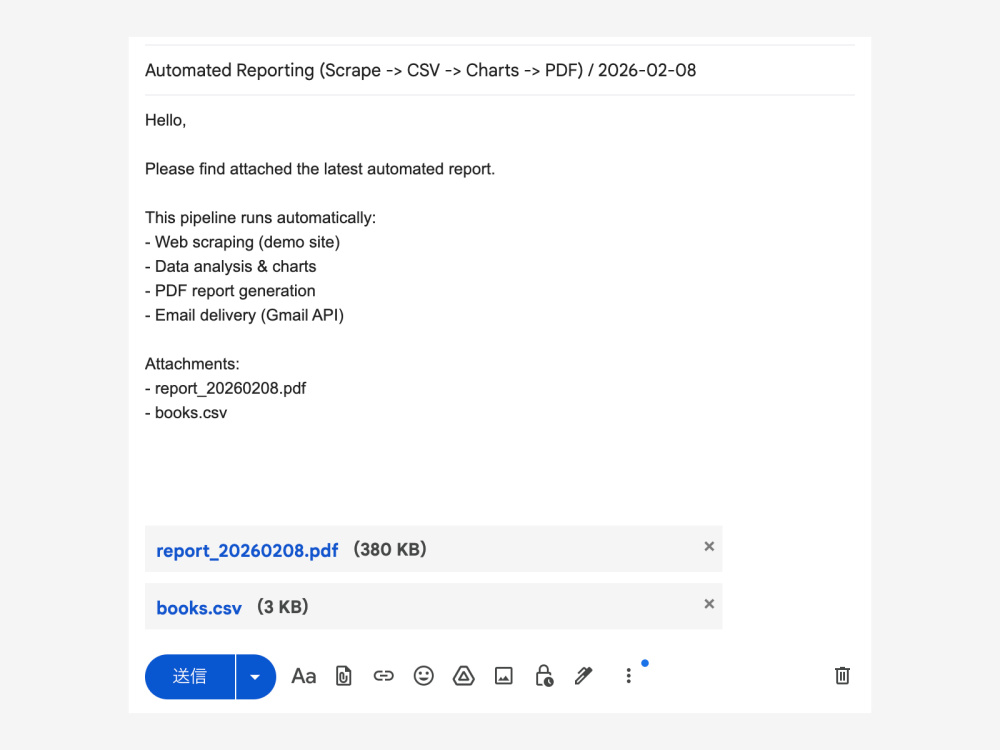Viewport: 1000px width, 750px height.
Task: Insert a photo with the image icon
Action: pyautogui.click(x=504, y=676)
